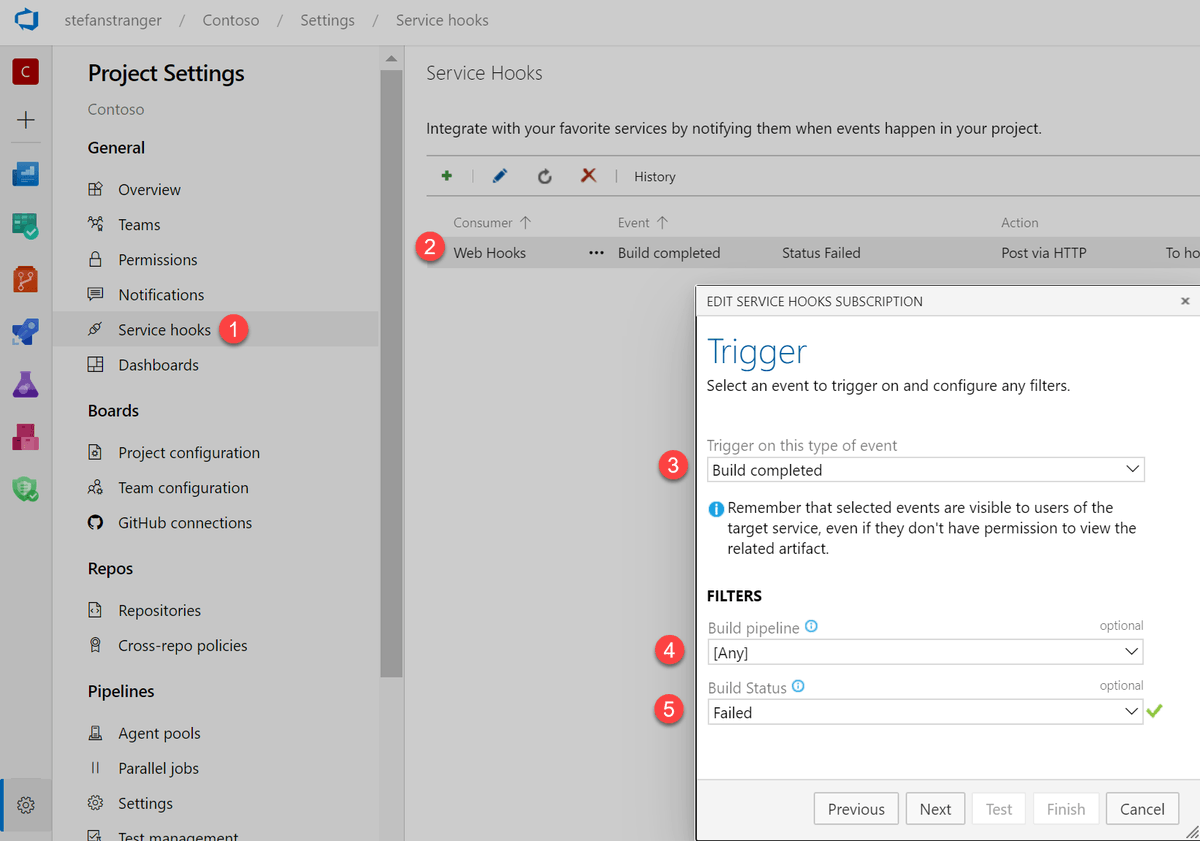This screenshot has height=841, width=1200.
Task: Click the Finish button in dialog
Action: (x=1066, y=809)
